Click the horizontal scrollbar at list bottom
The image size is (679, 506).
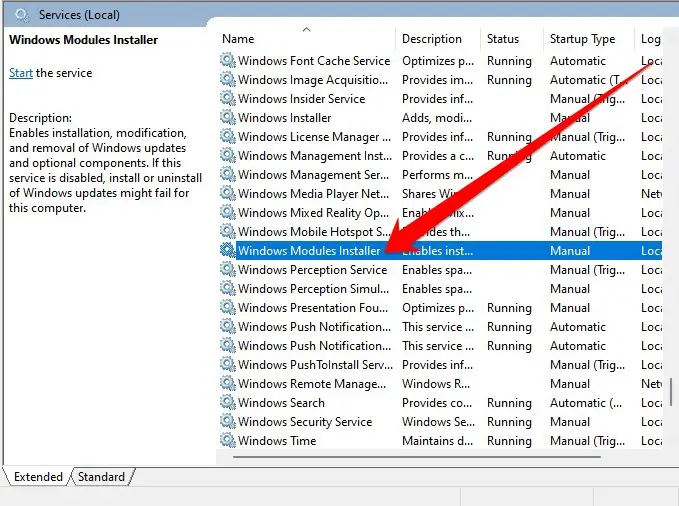pos(416,456)
